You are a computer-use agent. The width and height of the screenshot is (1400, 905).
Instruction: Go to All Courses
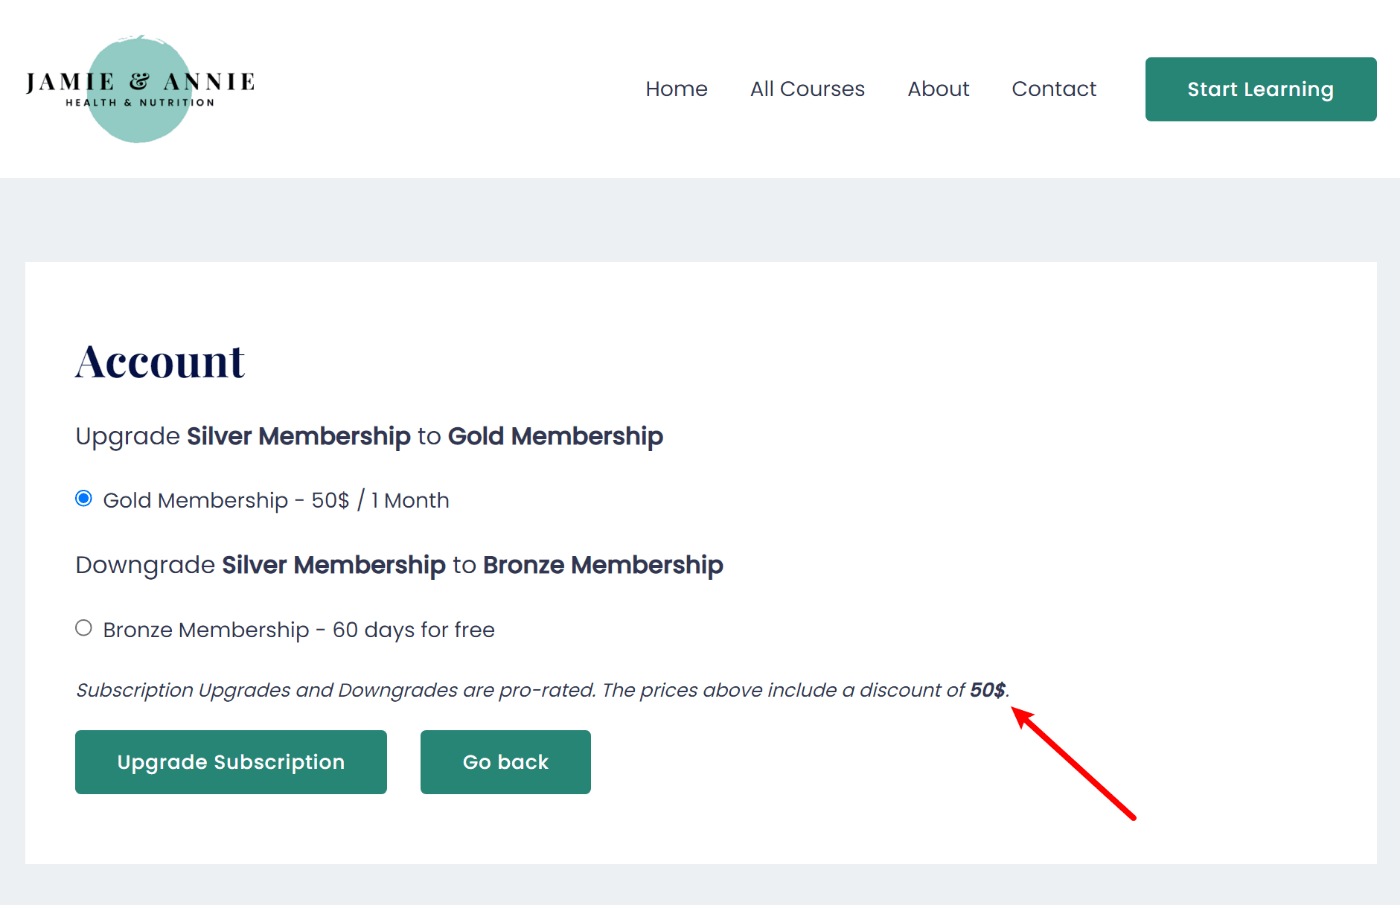[x=807, y=89]
